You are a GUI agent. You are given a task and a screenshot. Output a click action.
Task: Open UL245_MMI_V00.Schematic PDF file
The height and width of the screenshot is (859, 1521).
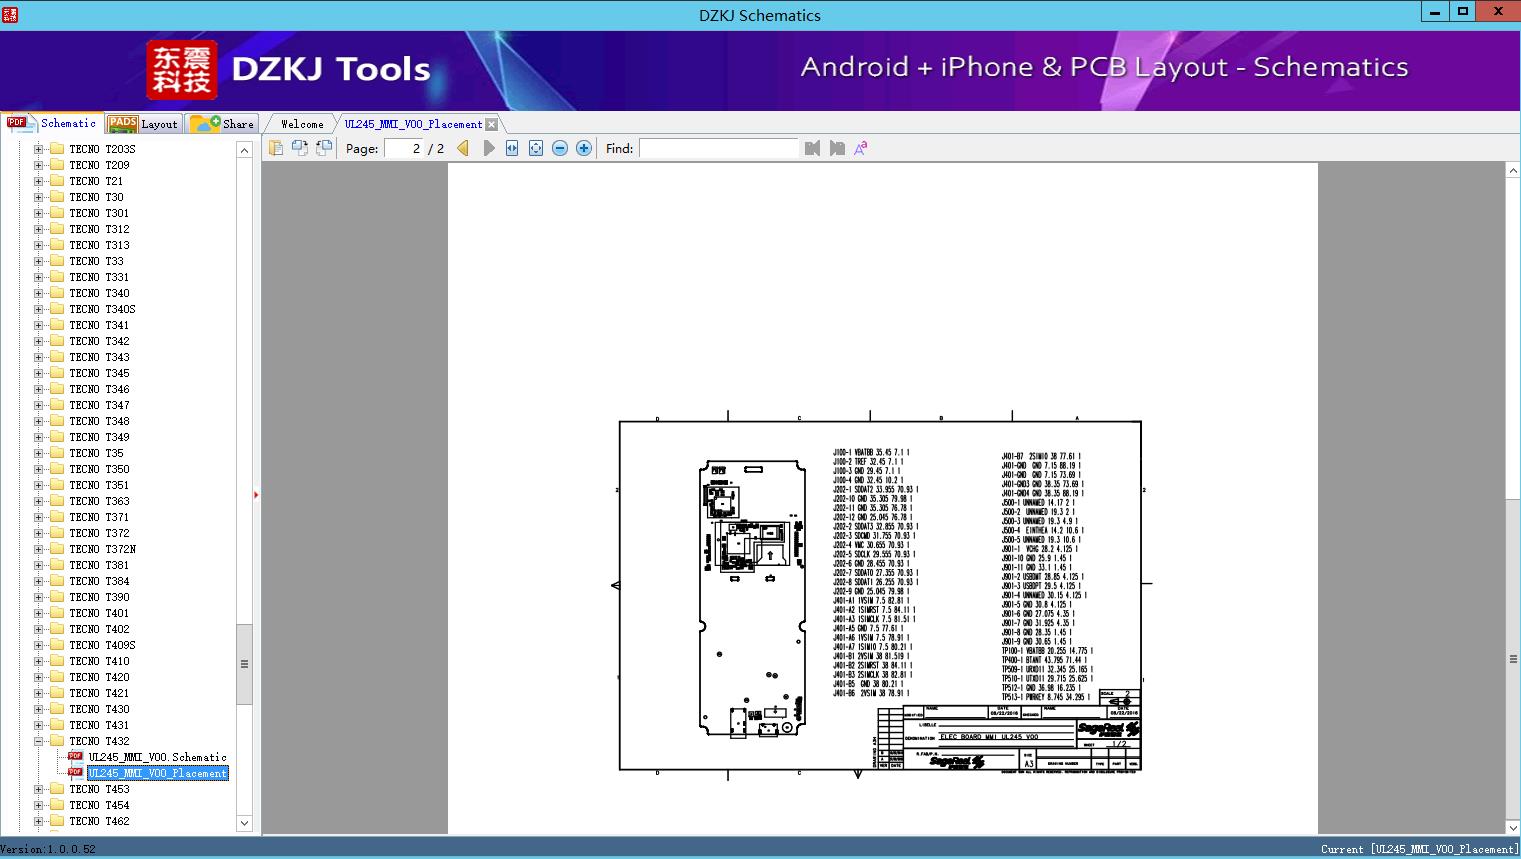(157, 757)
